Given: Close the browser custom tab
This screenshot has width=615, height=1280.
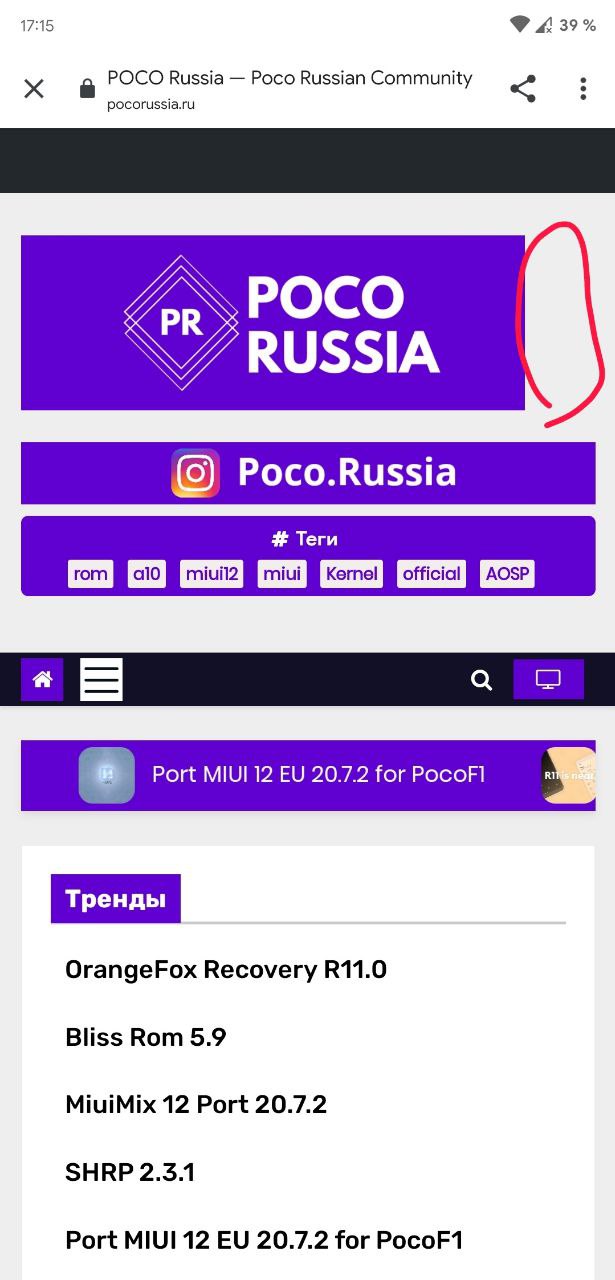Looking at the screenshot, I should 34,89.
